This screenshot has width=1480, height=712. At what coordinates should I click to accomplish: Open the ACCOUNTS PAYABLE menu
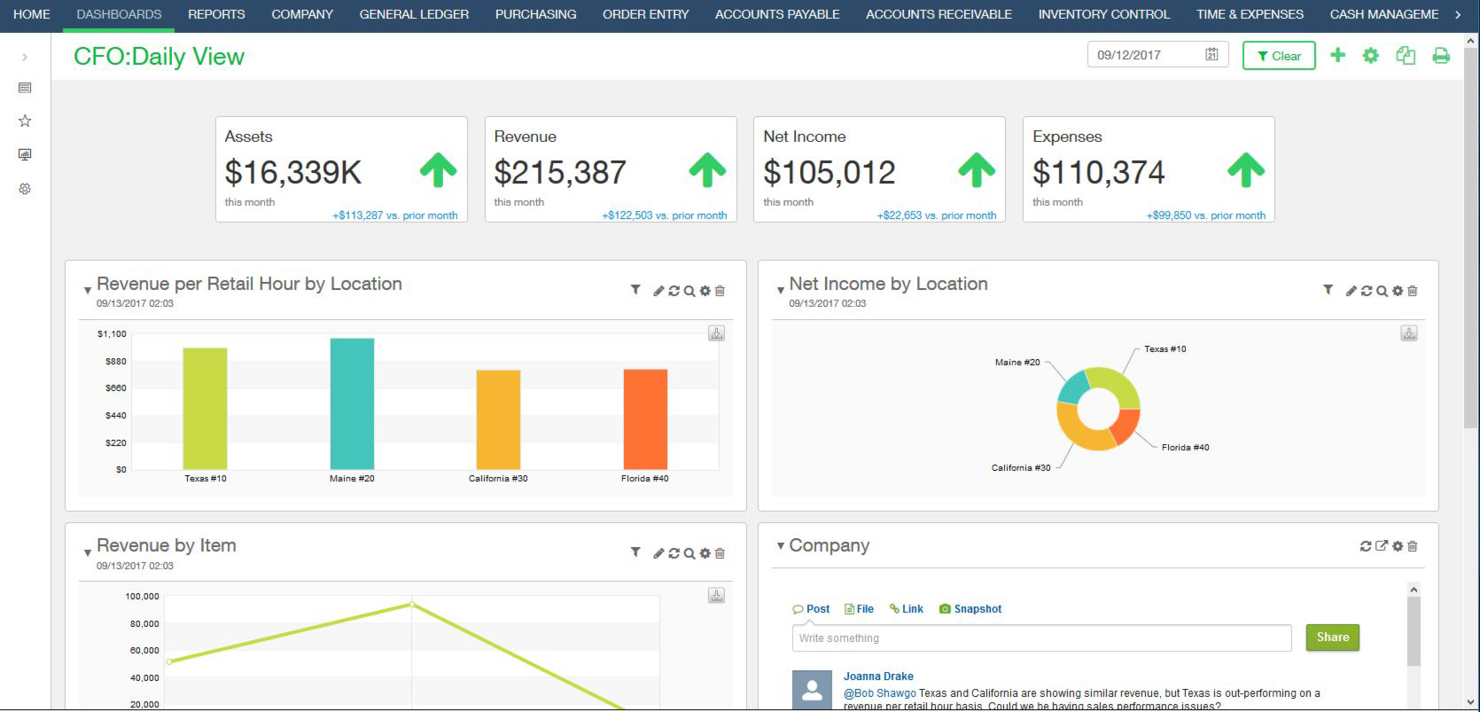click(x=777, y=14)
